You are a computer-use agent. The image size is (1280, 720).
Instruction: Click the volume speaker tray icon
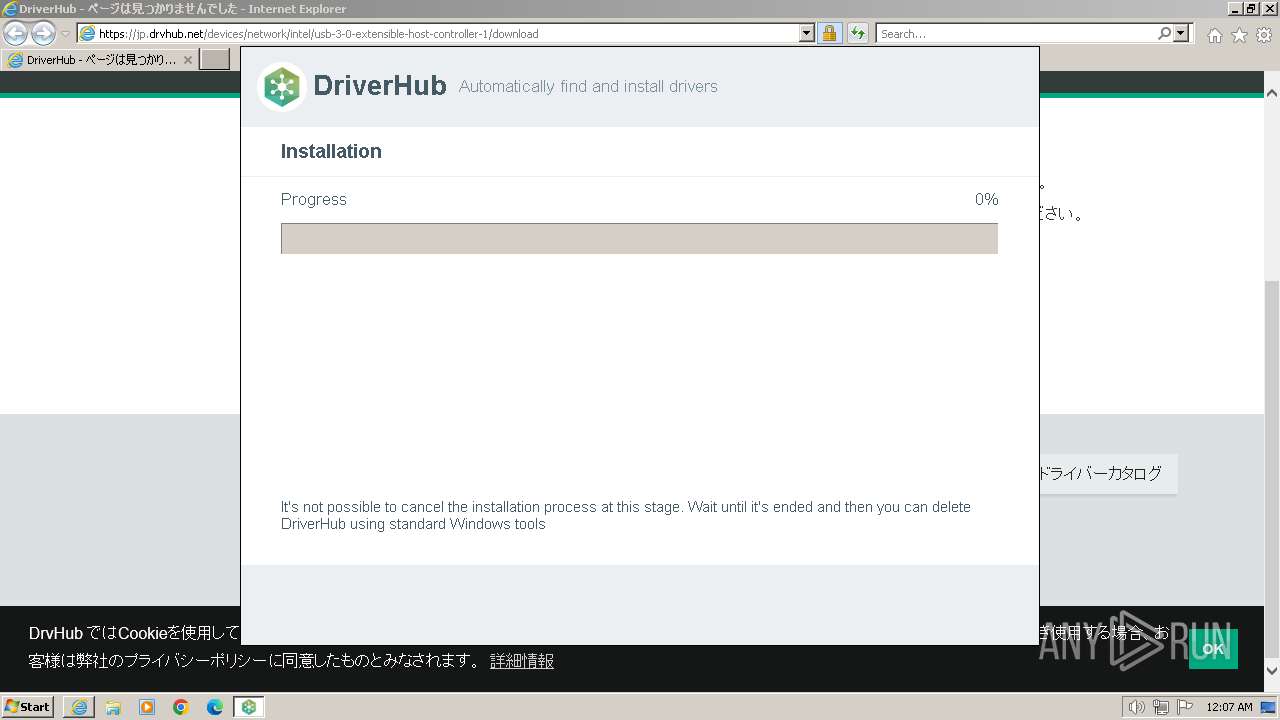point(1136,707)
